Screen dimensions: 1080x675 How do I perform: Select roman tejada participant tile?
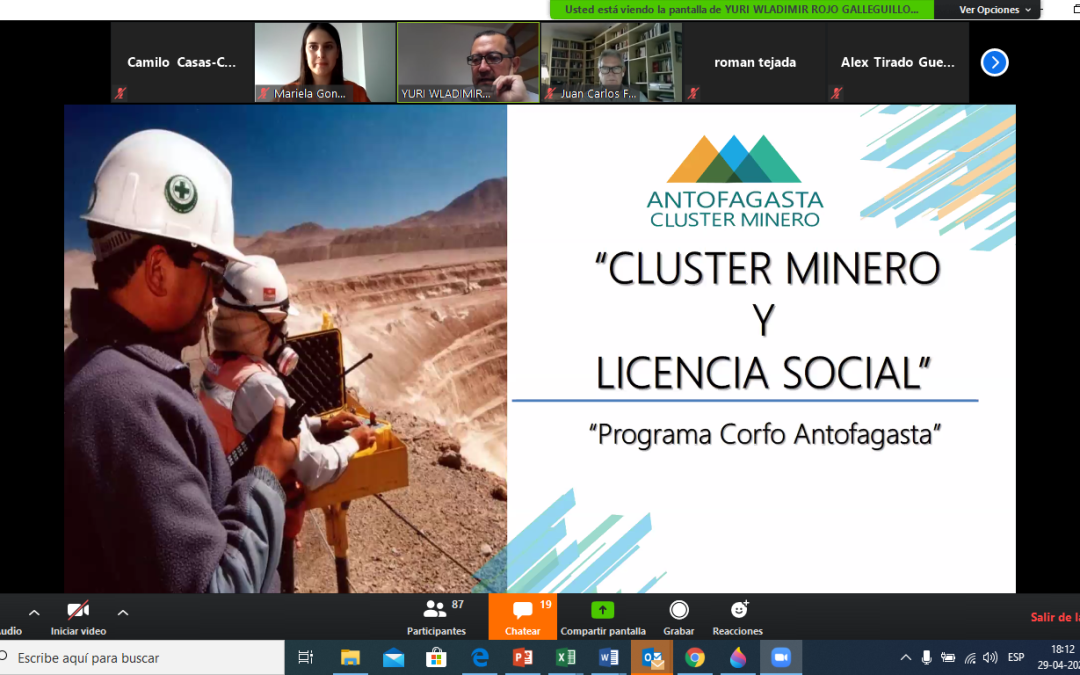coord(755,63)
